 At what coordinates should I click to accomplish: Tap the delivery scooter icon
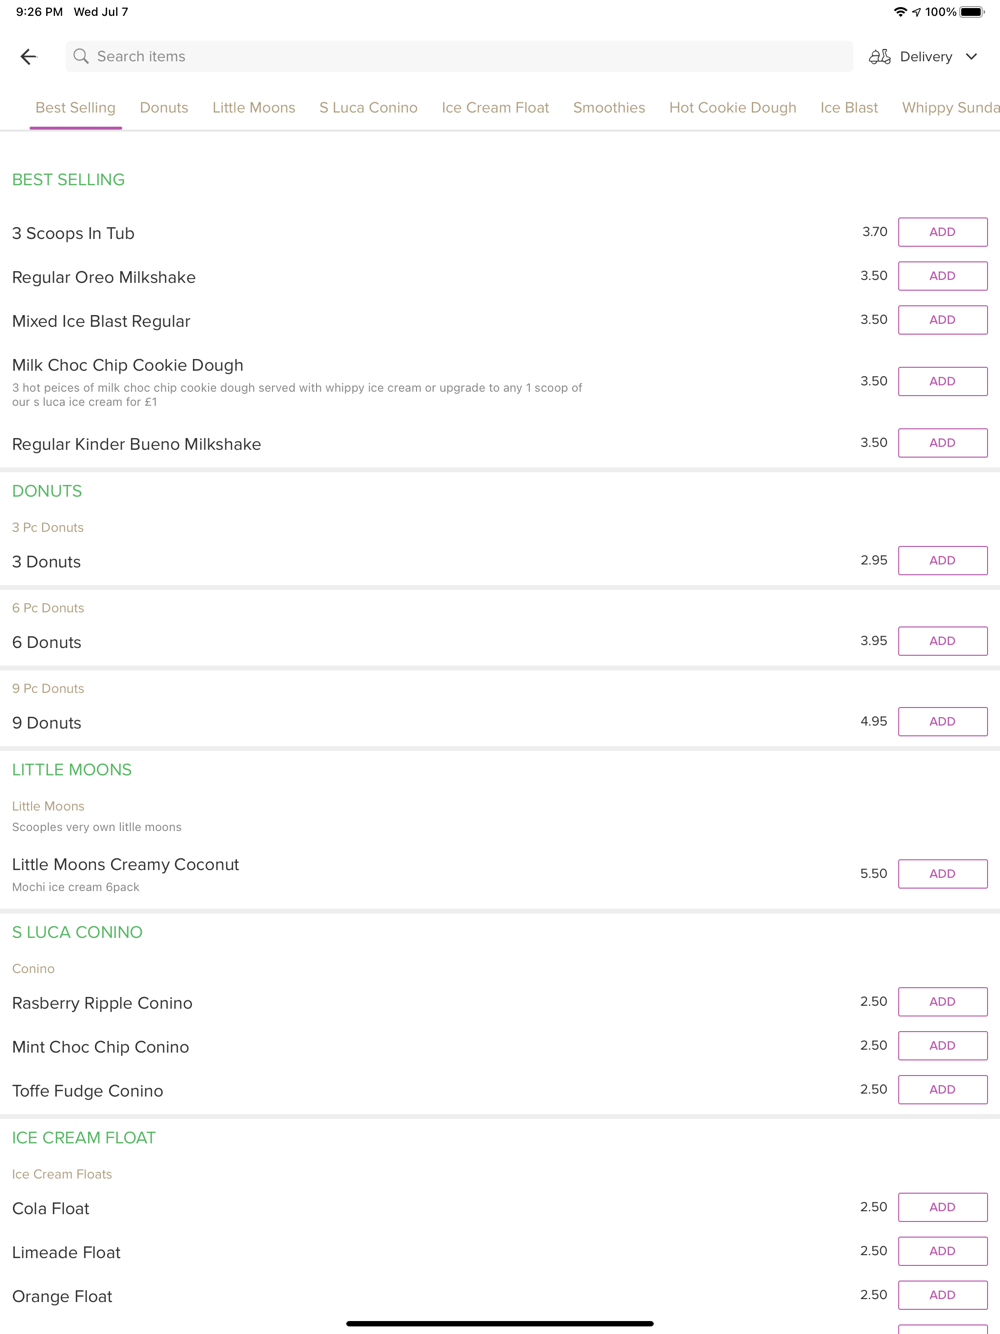pyautogui.click(x=879, y=57)
